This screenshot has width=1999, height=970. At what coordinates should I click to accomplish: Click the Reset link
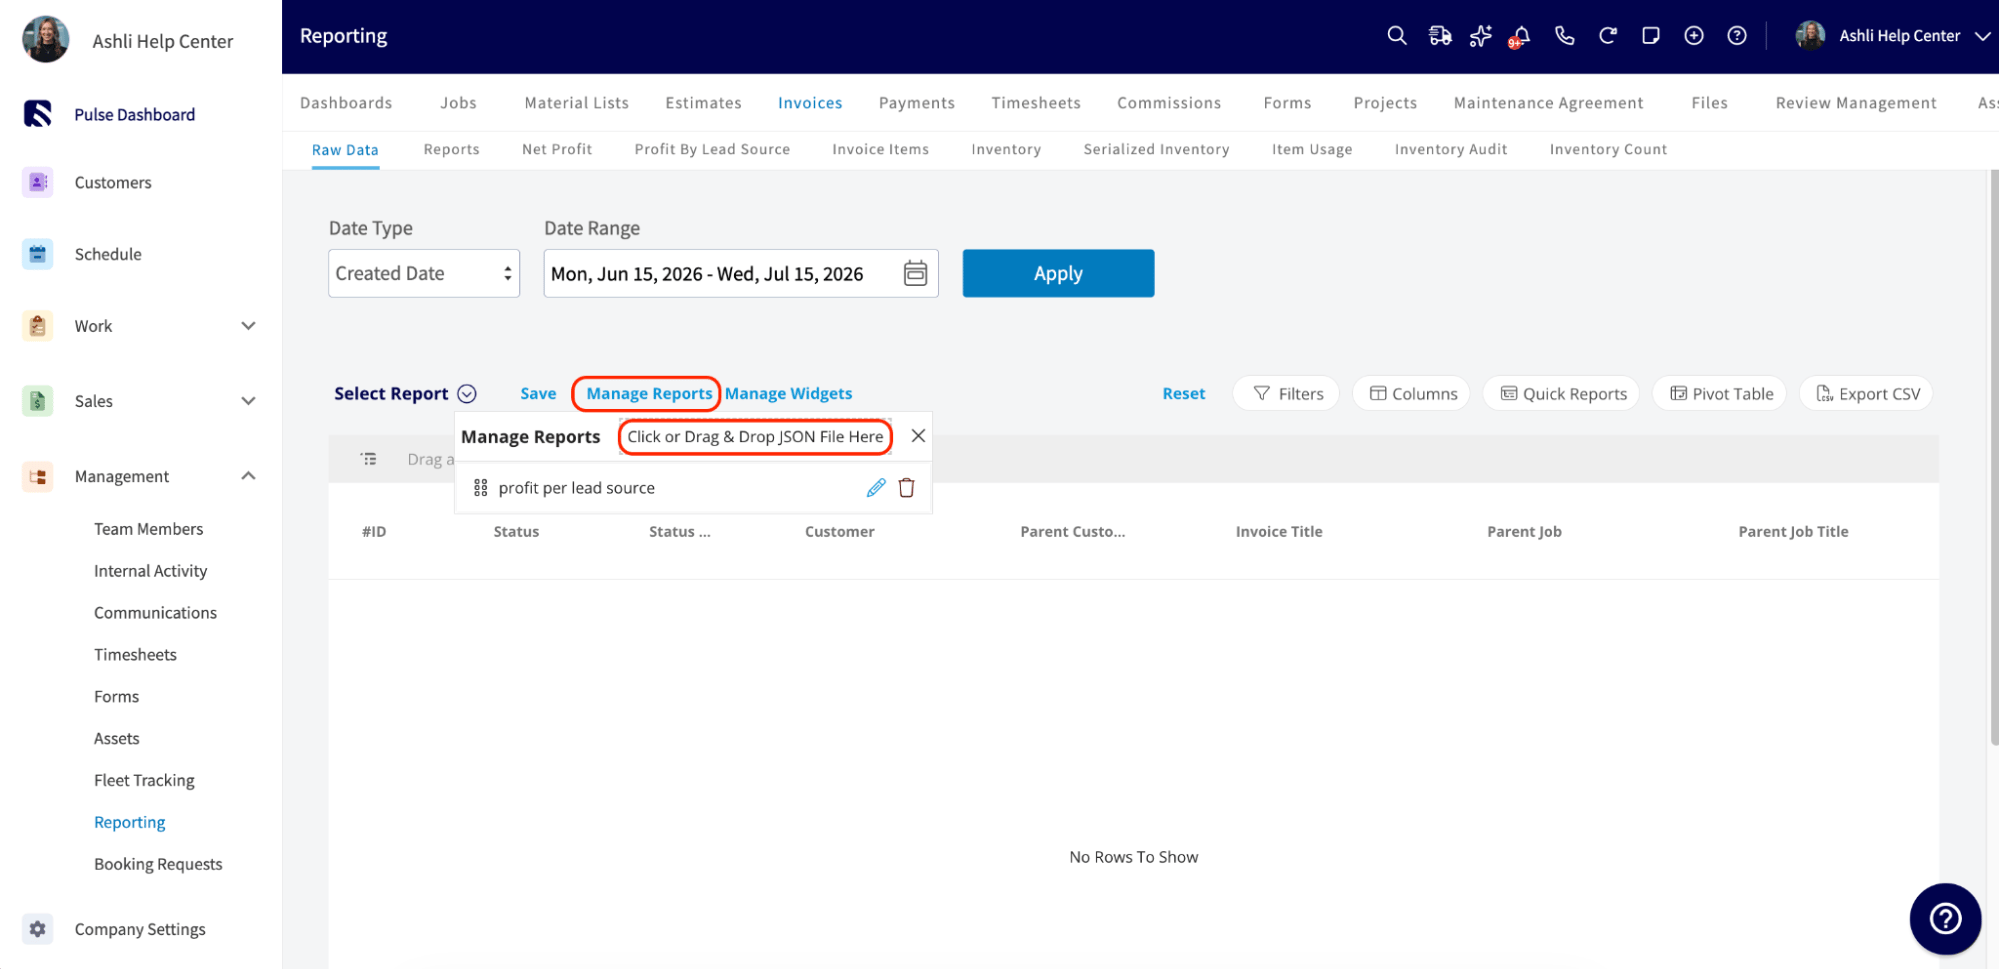tap(1183, 394)
